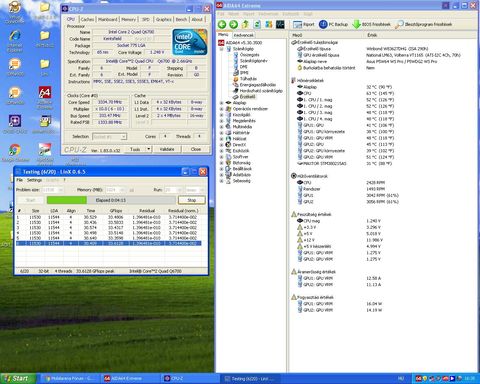Switch to the Memory tab in CPU-Z

click(x=128, y=20)
